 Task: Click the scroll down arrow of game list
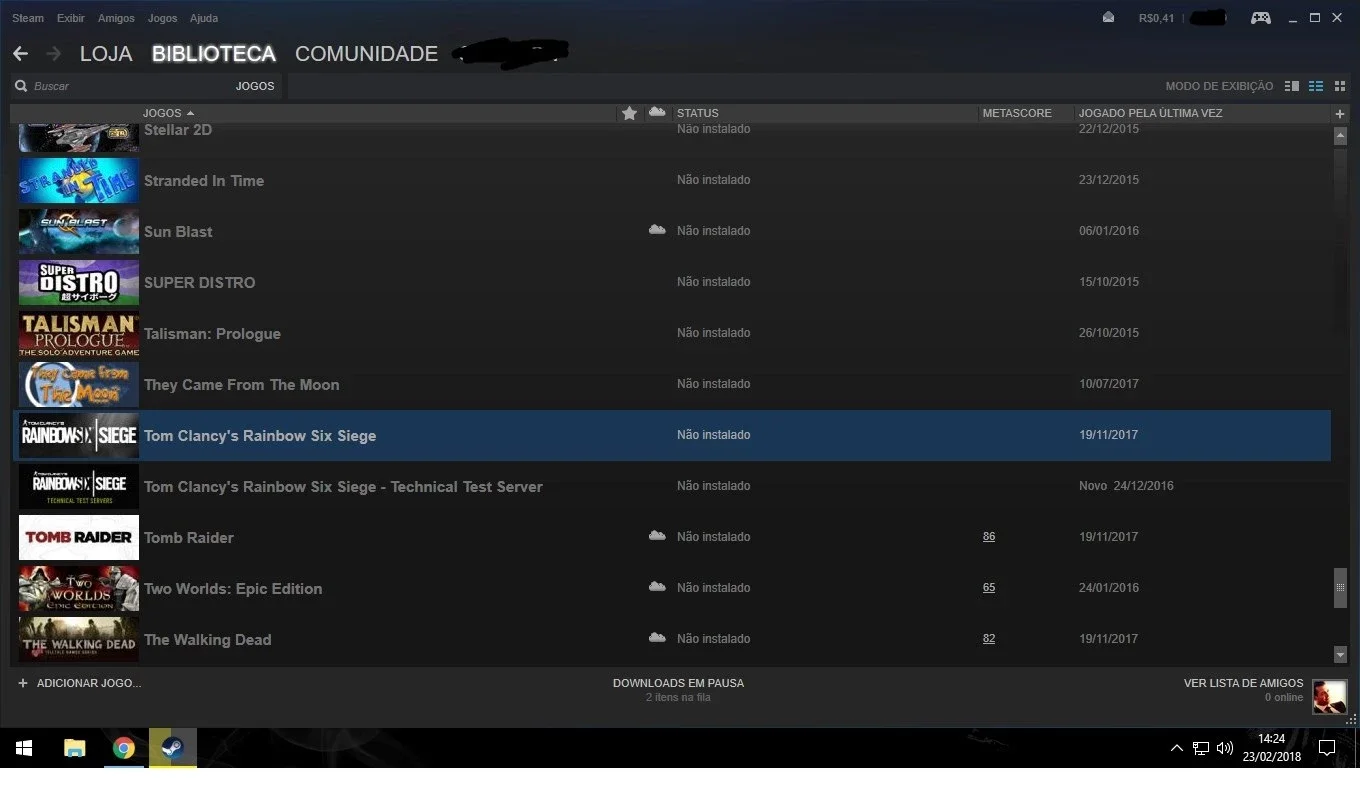point(1341,655)
